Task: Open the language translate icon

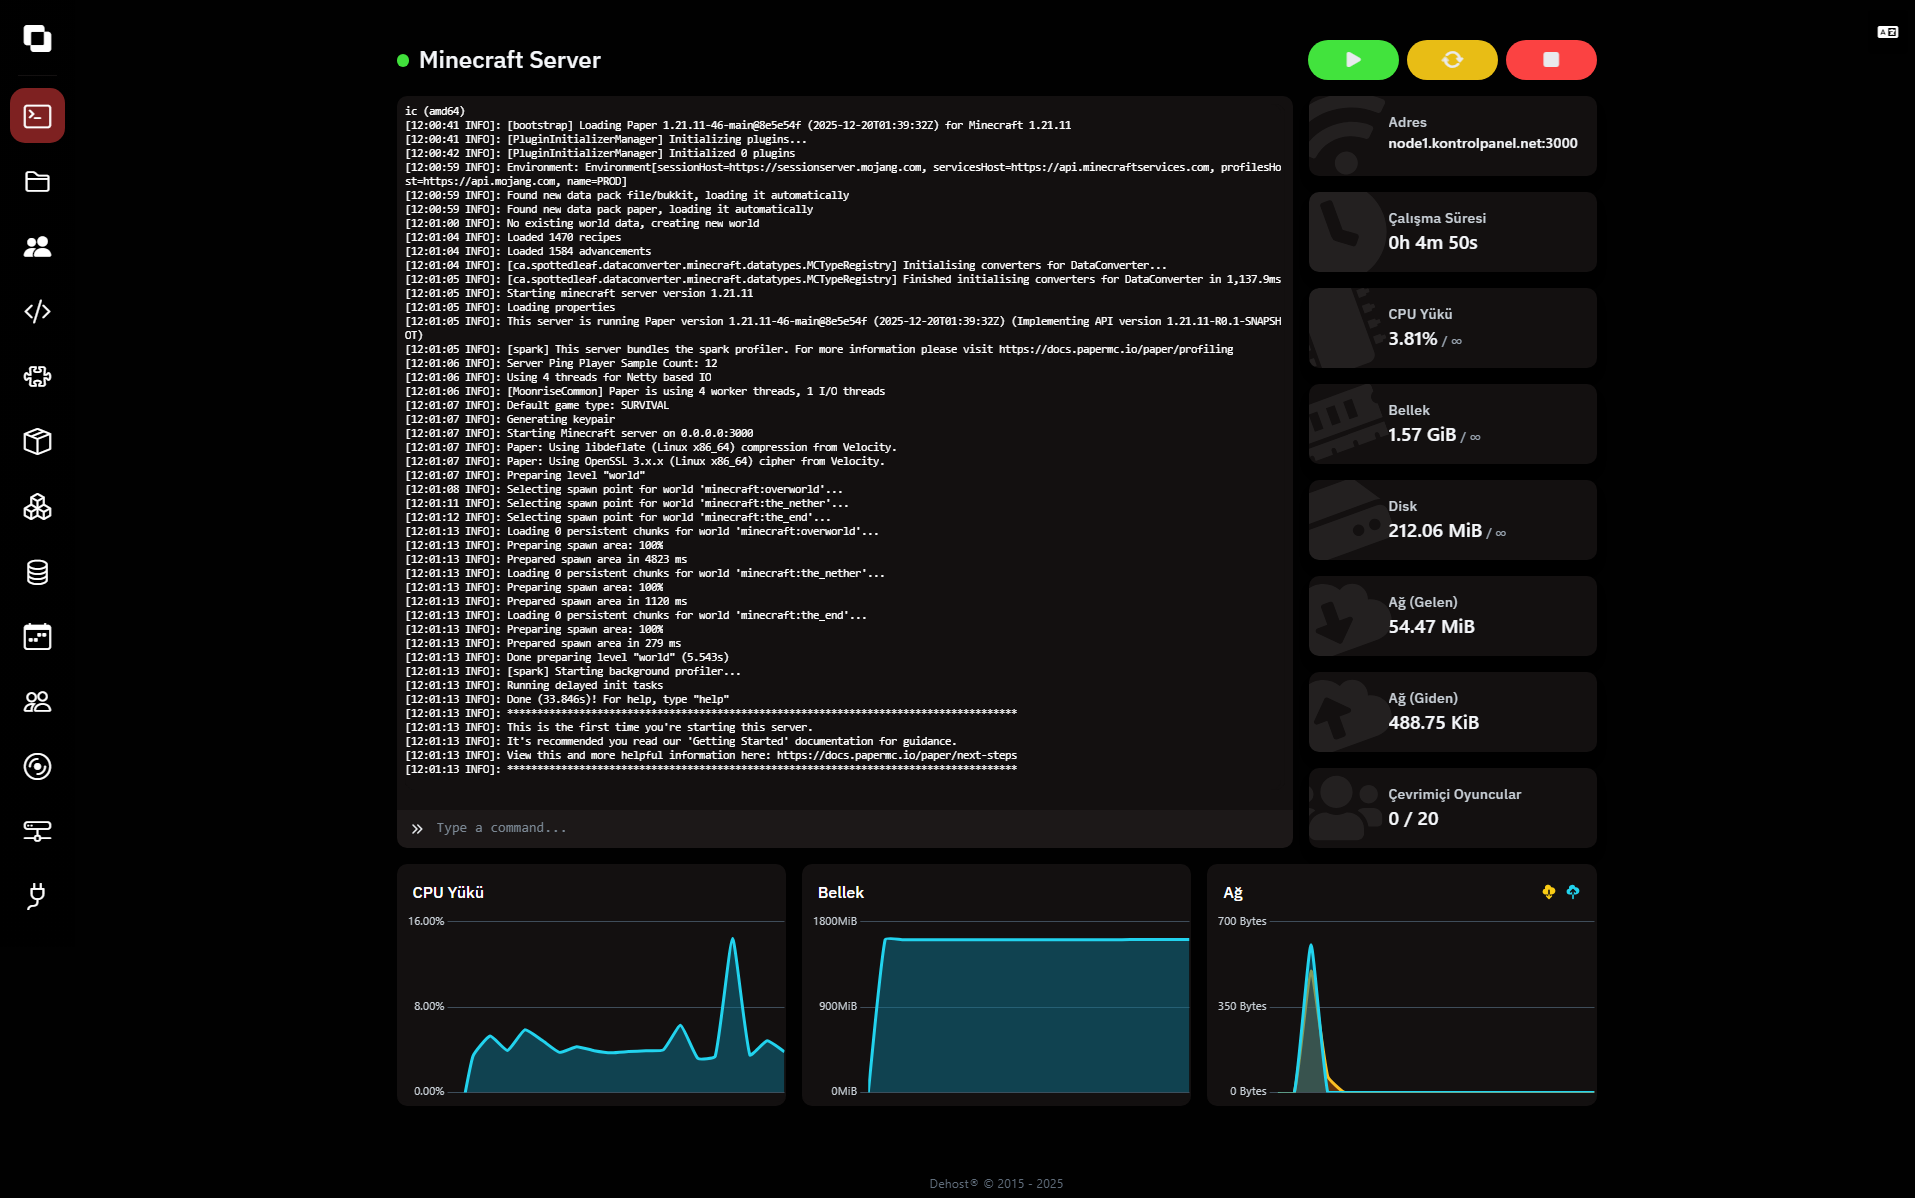Action: click(1887, 32)
